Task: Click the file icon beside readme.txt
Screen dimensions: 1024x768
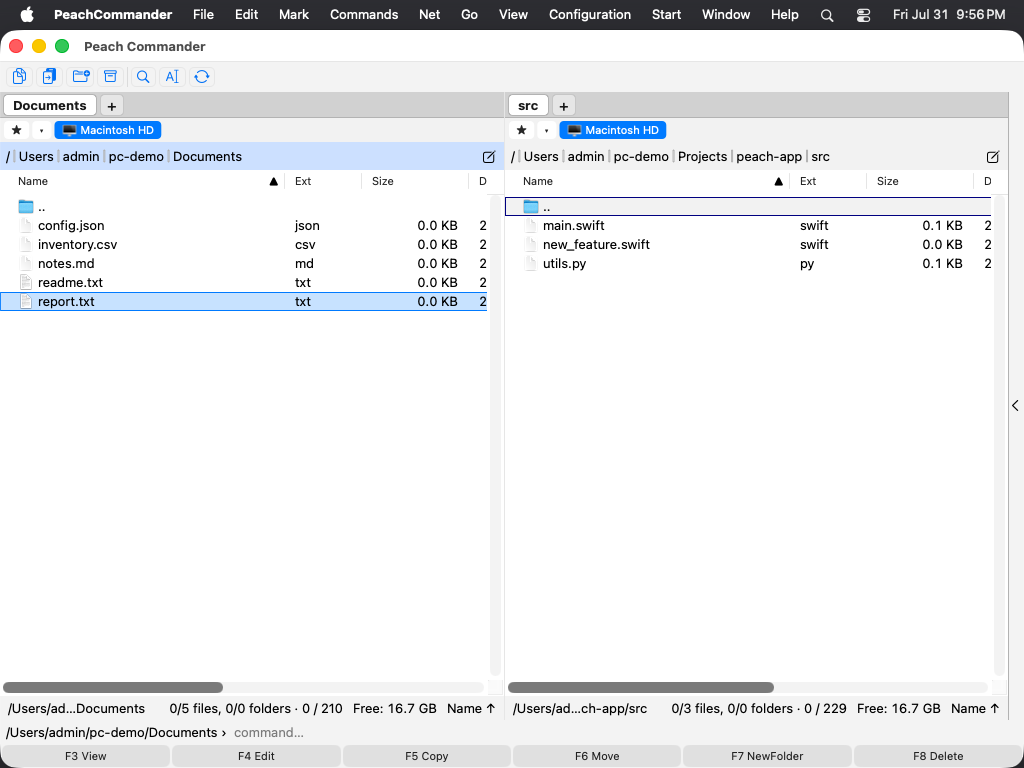Action: point(26,282)
